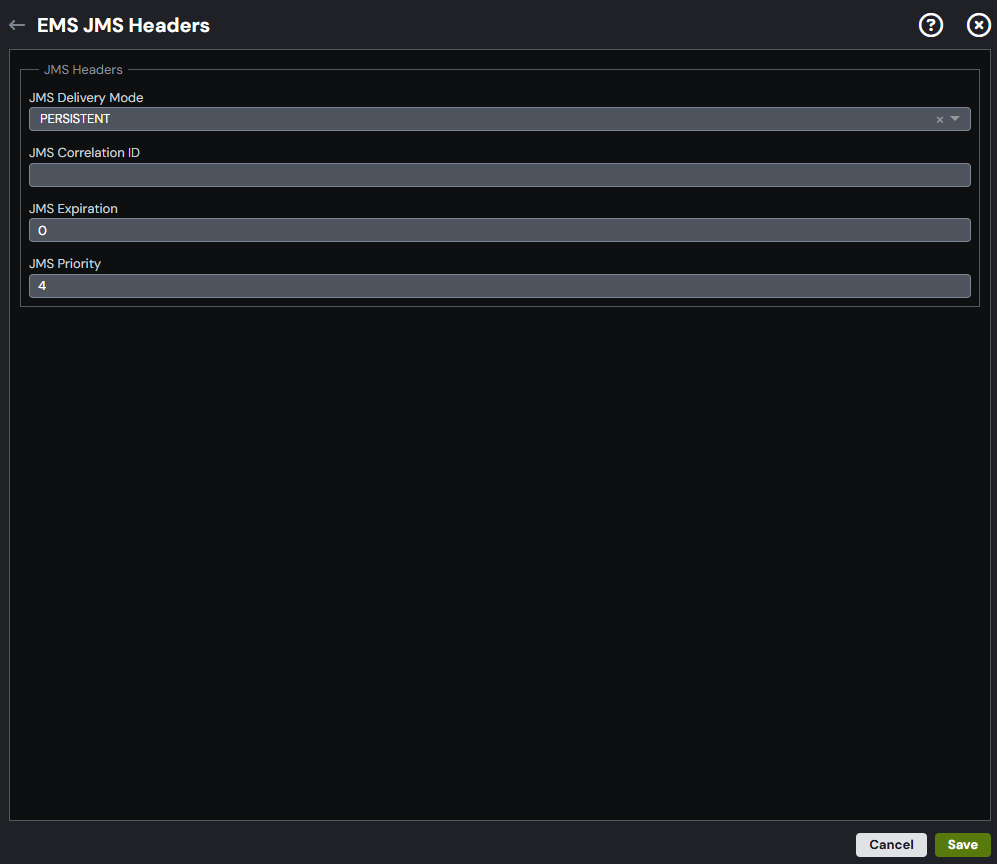Open help via the question mark icon

(x=930, y=25)
